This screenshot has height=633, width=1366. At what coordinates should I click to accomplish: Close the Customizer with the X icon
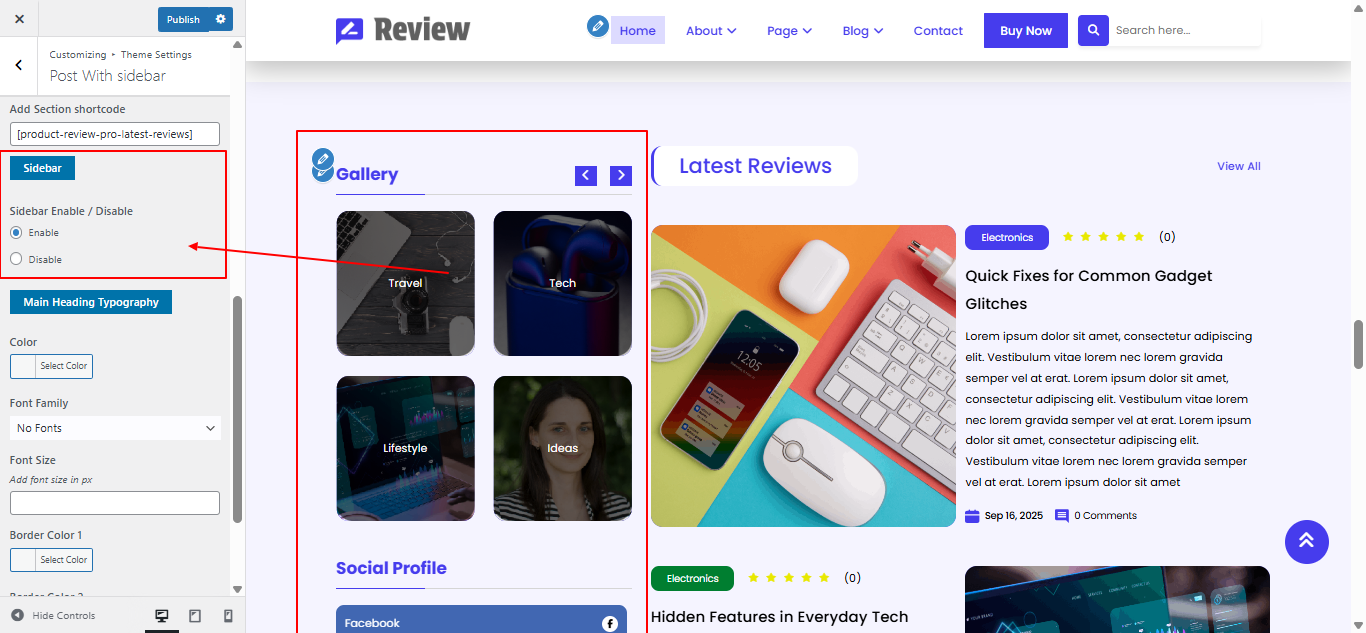click(20, 19)
